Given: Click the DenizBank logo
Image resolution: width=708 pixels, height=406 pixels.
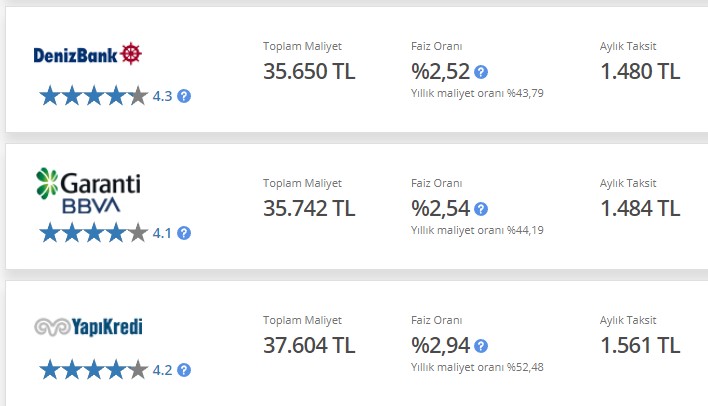Looking at the screenshot, I should [88, 54].
